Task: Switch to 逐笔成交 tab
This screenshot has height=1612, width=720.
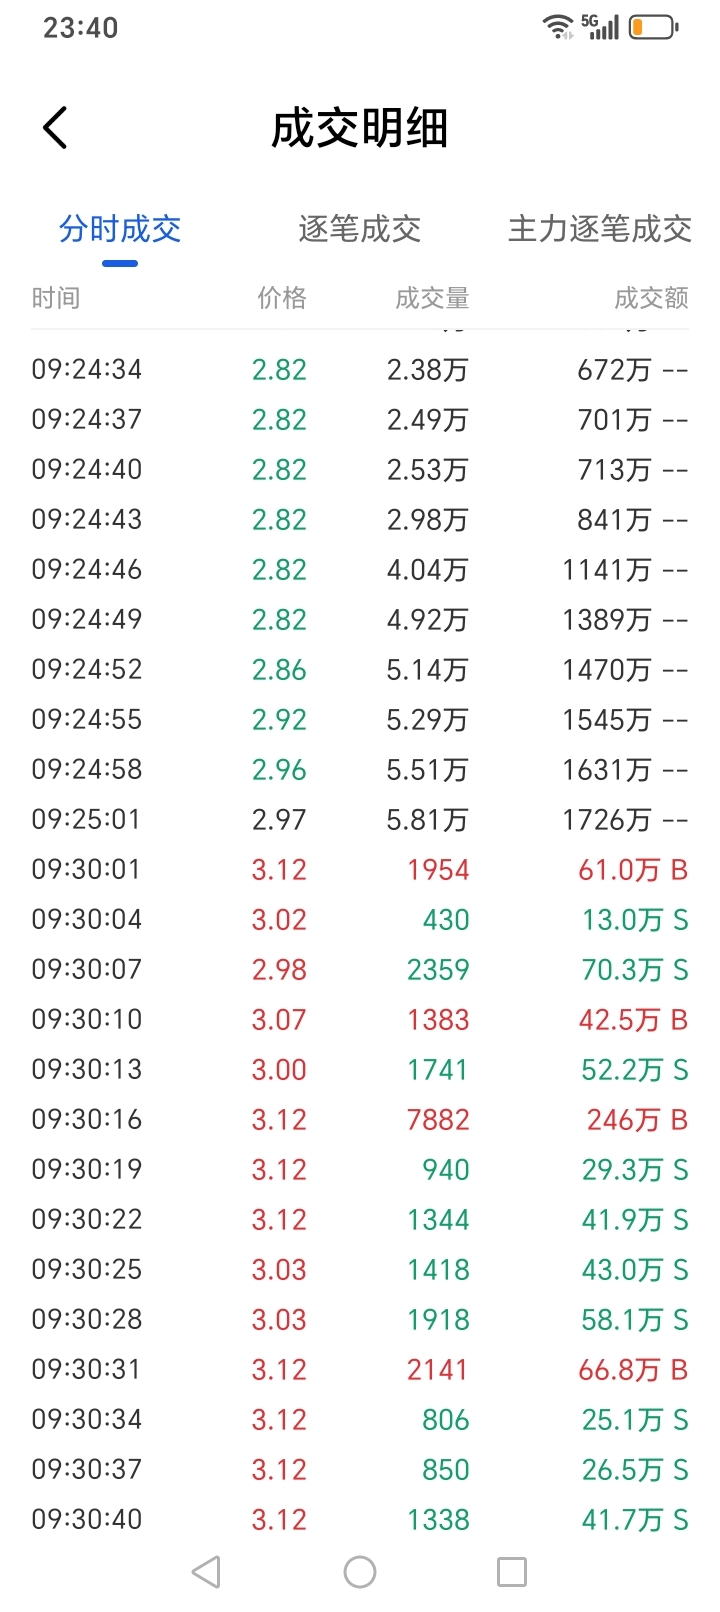Action: (360, 229)
